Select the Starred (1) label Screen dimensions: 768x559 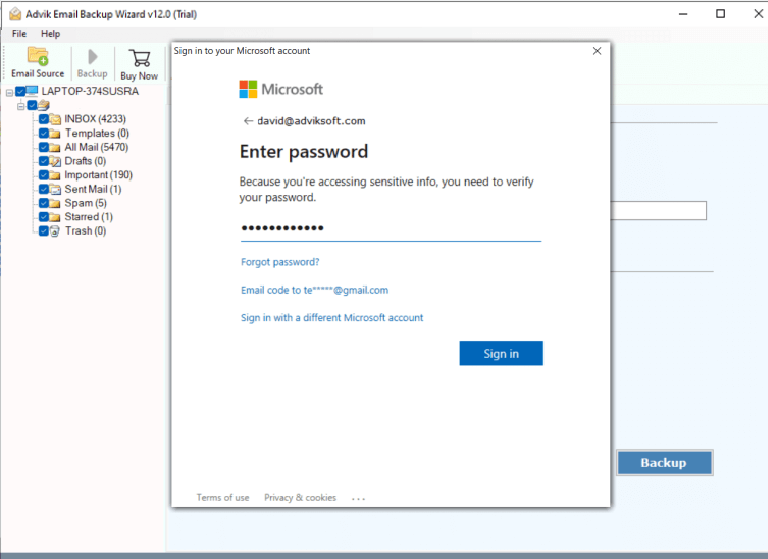pyautogui.click(x=89, y=217)
